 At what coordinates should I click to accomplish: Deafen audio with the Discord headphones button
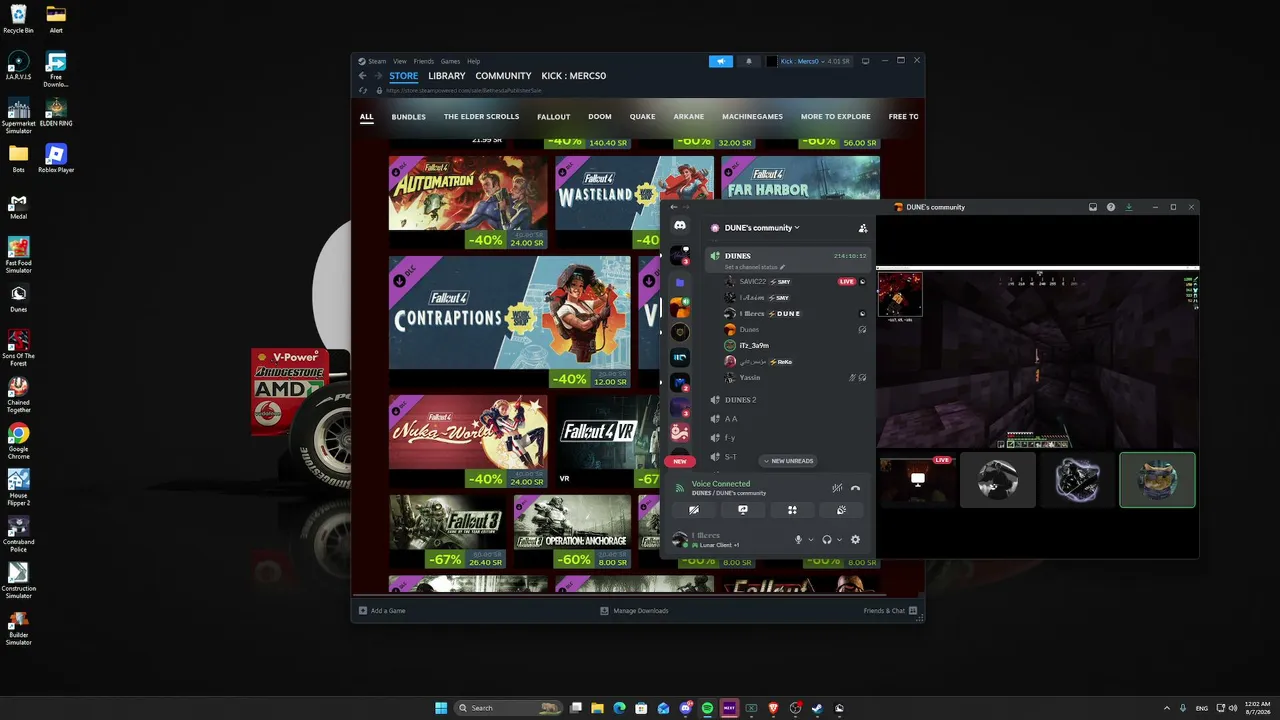coord(827,540)
